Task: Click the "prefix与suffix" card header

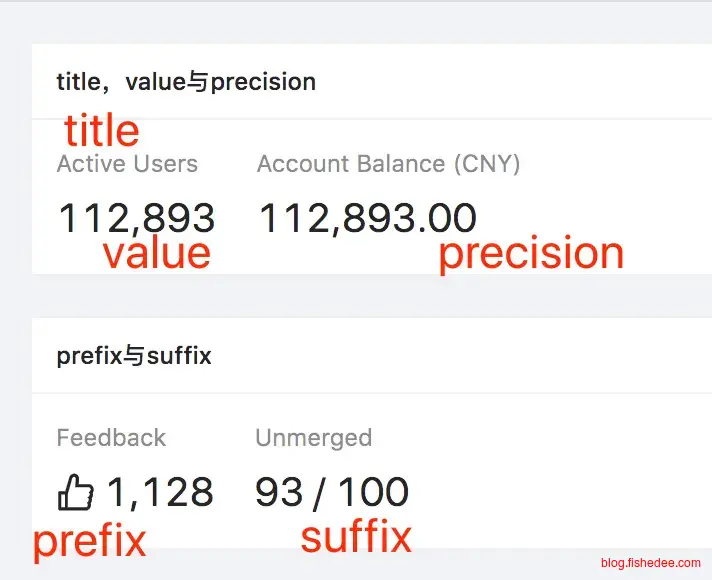Action: tap(134, 355)
